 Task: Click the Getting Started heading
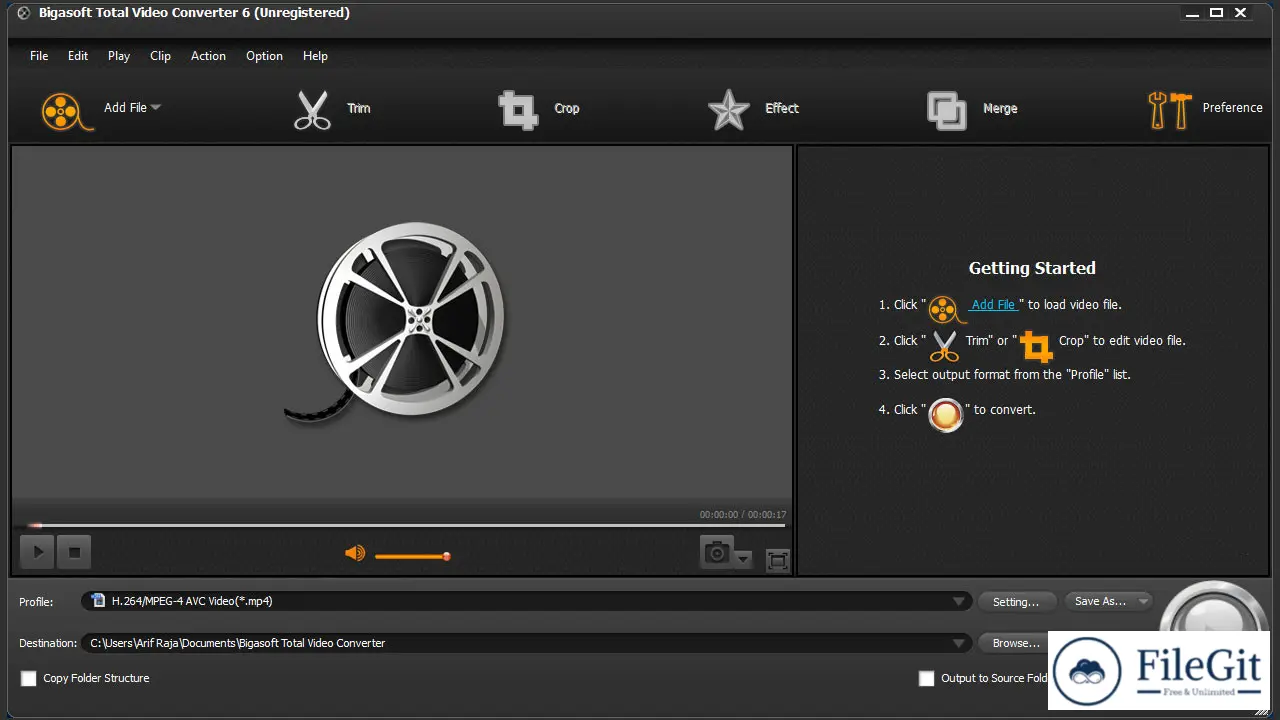pyautogui.click(x=1032, y=268)
